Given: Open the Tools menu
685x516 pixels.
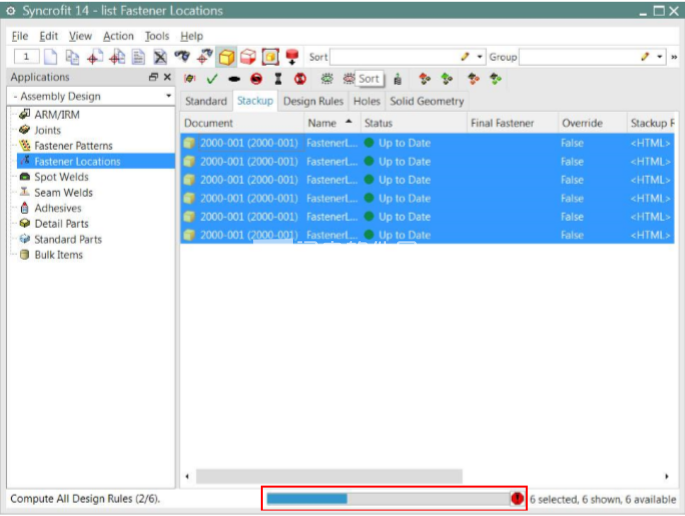Looking at the screenshot, I should click(157, 36).
